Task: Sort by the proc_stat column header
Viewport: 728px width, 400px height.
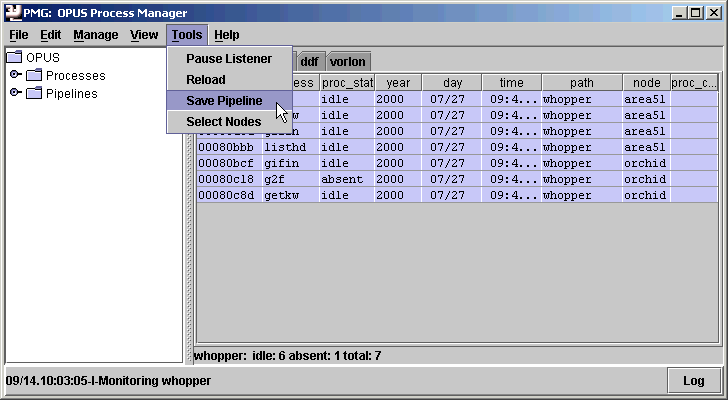Action: coord(346,83)
